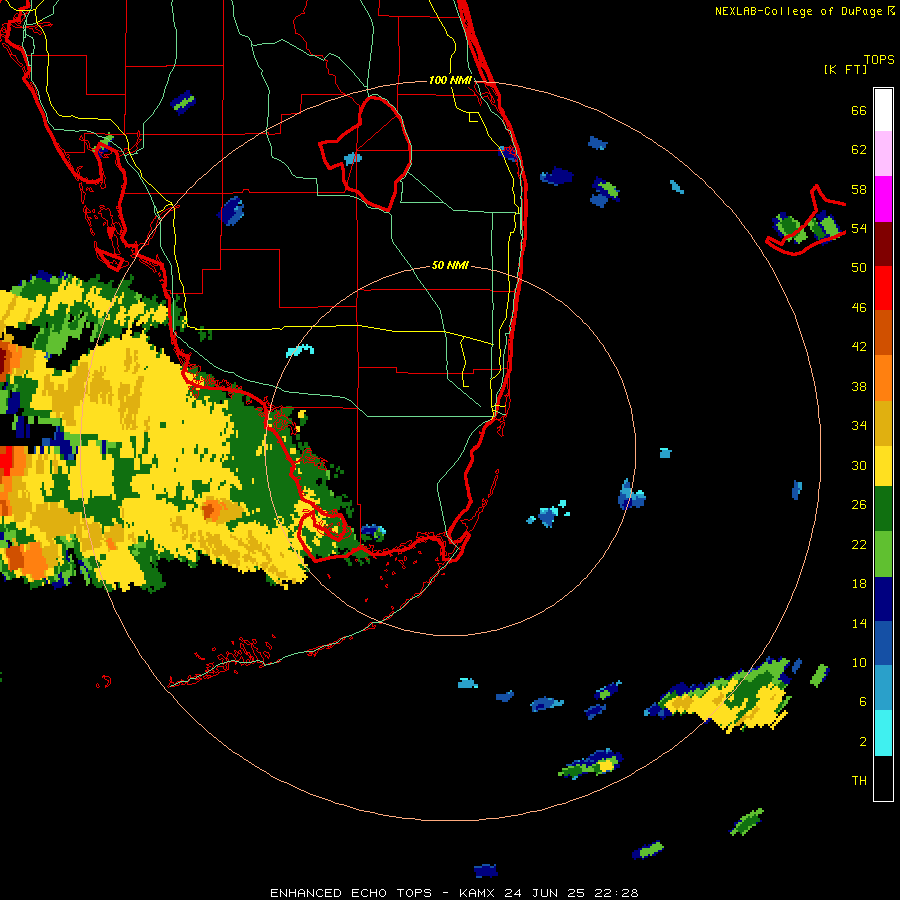This screenshot has height=900, width=900.
Task: Click the 38 legend value label
Action: pyautogui.click(x=859, y=386)
